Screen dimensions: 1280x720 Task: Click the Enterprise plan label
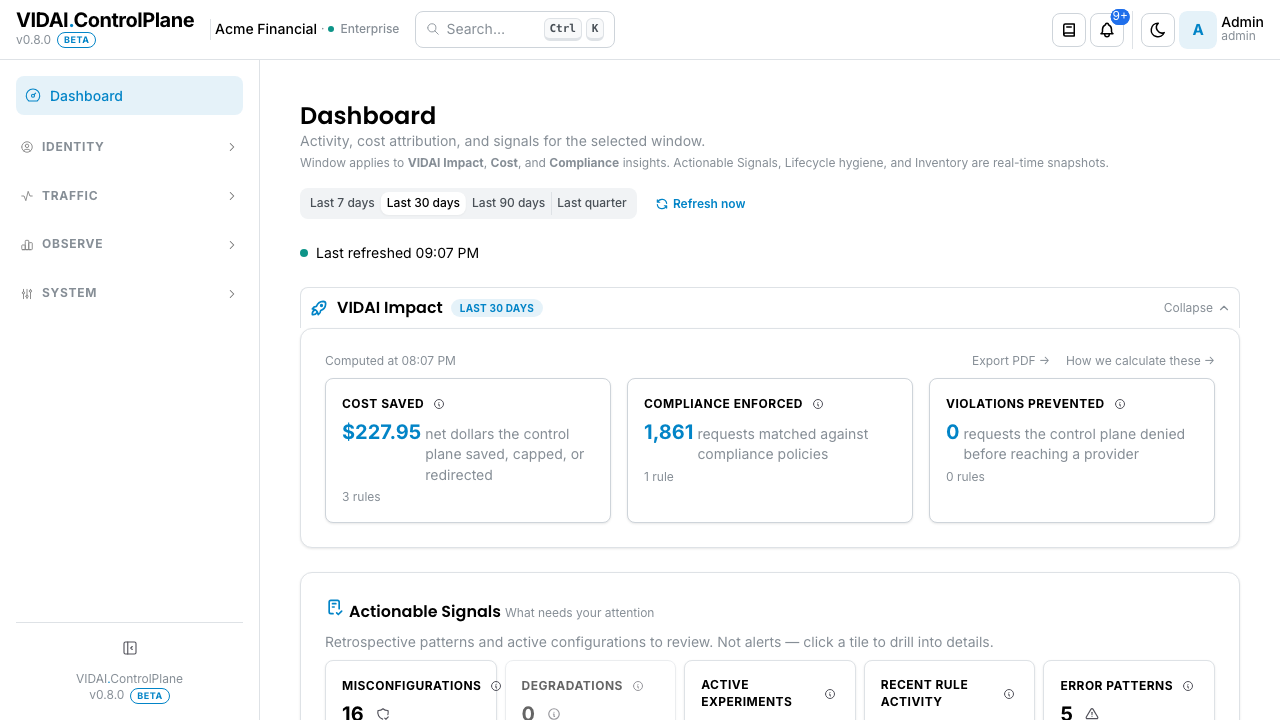(x=370, y=29)
